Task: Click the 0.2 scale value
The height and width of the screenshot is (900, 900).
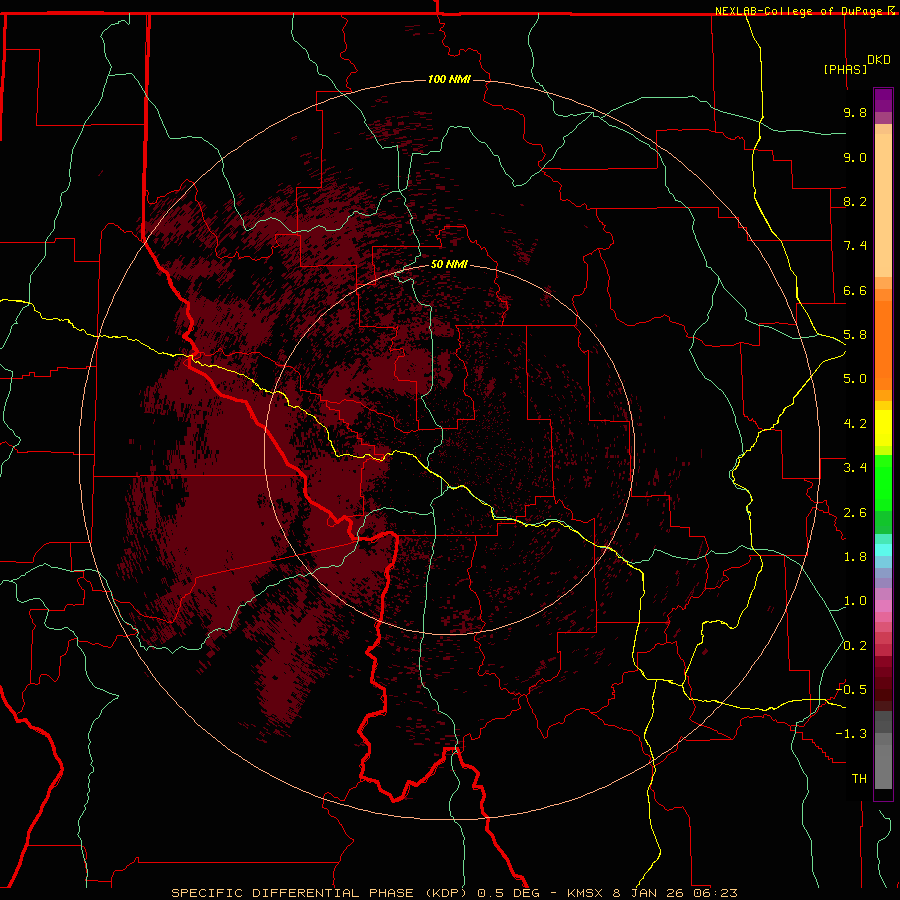Action: pyautogui.click(x=855, y=646)
